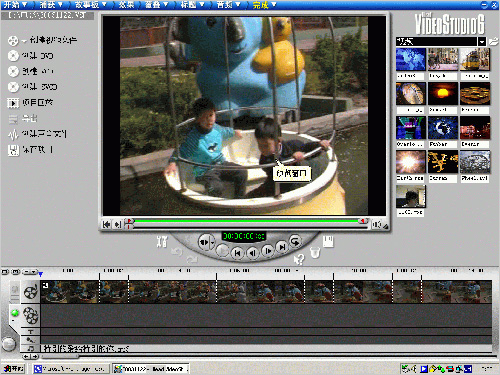
Task: Click the trash bin delete icon
Action: (x=315, y=252)
